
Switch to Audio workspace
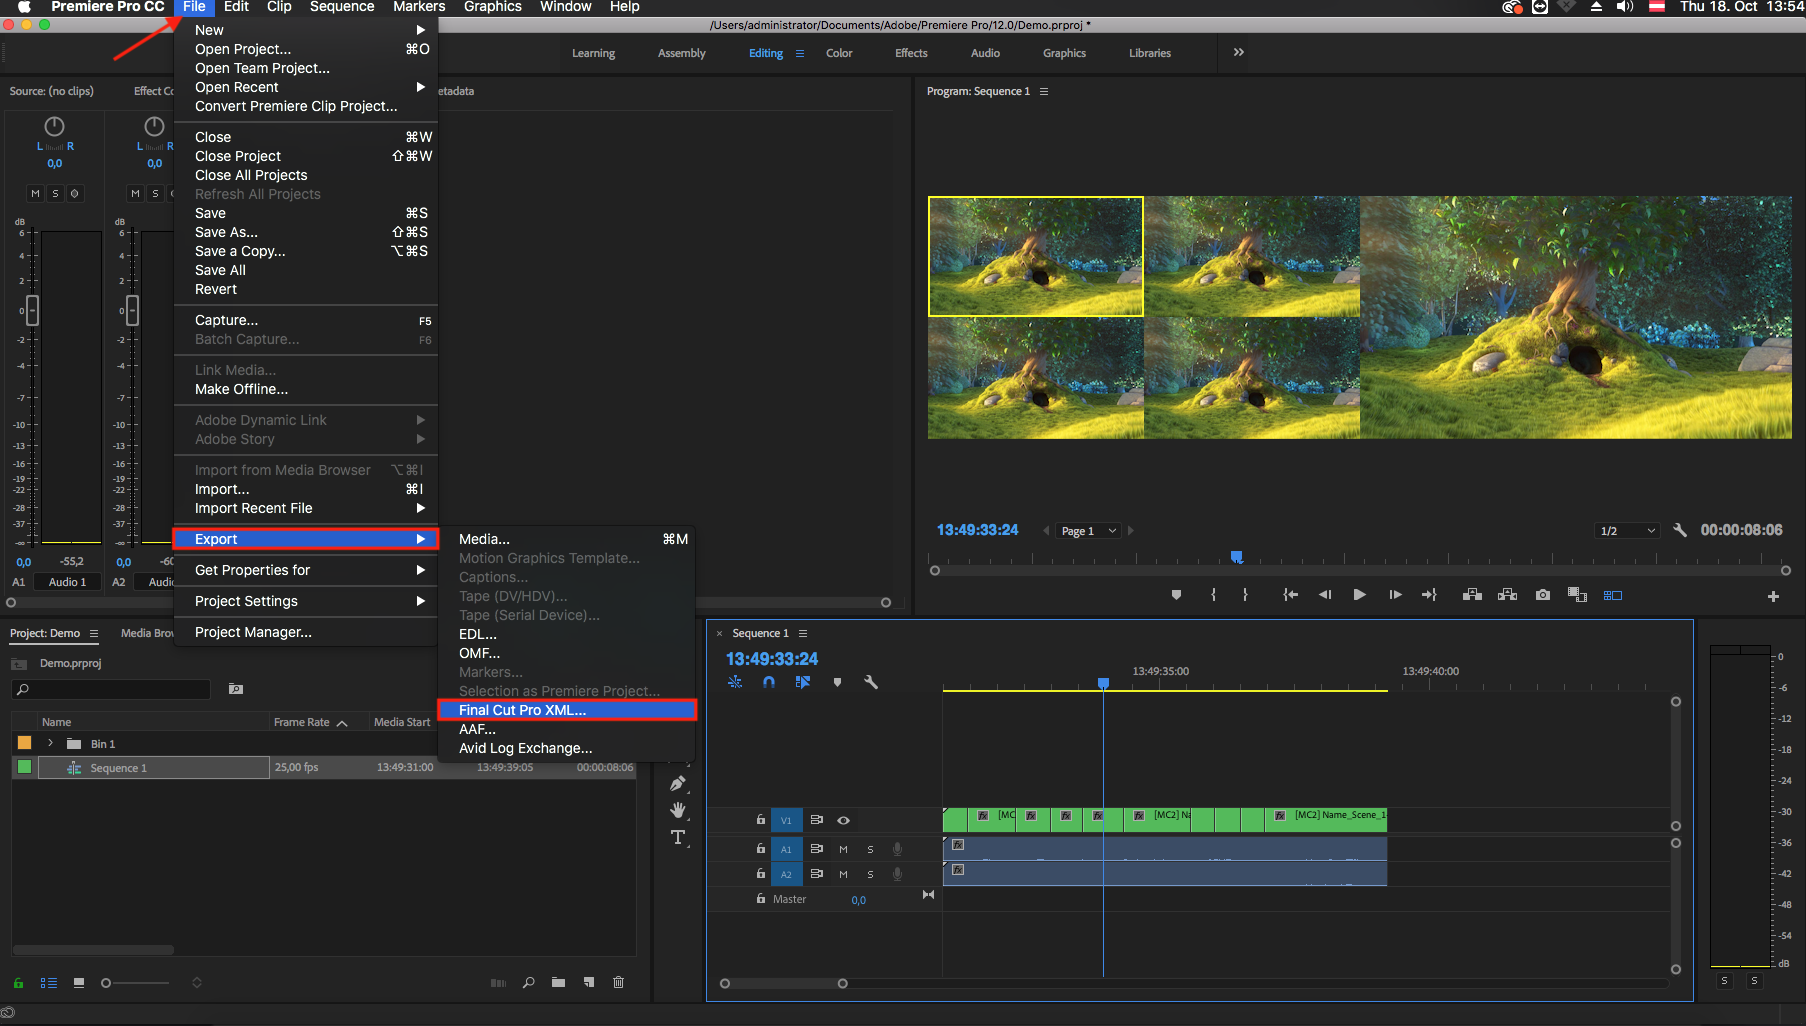[985, 53]
